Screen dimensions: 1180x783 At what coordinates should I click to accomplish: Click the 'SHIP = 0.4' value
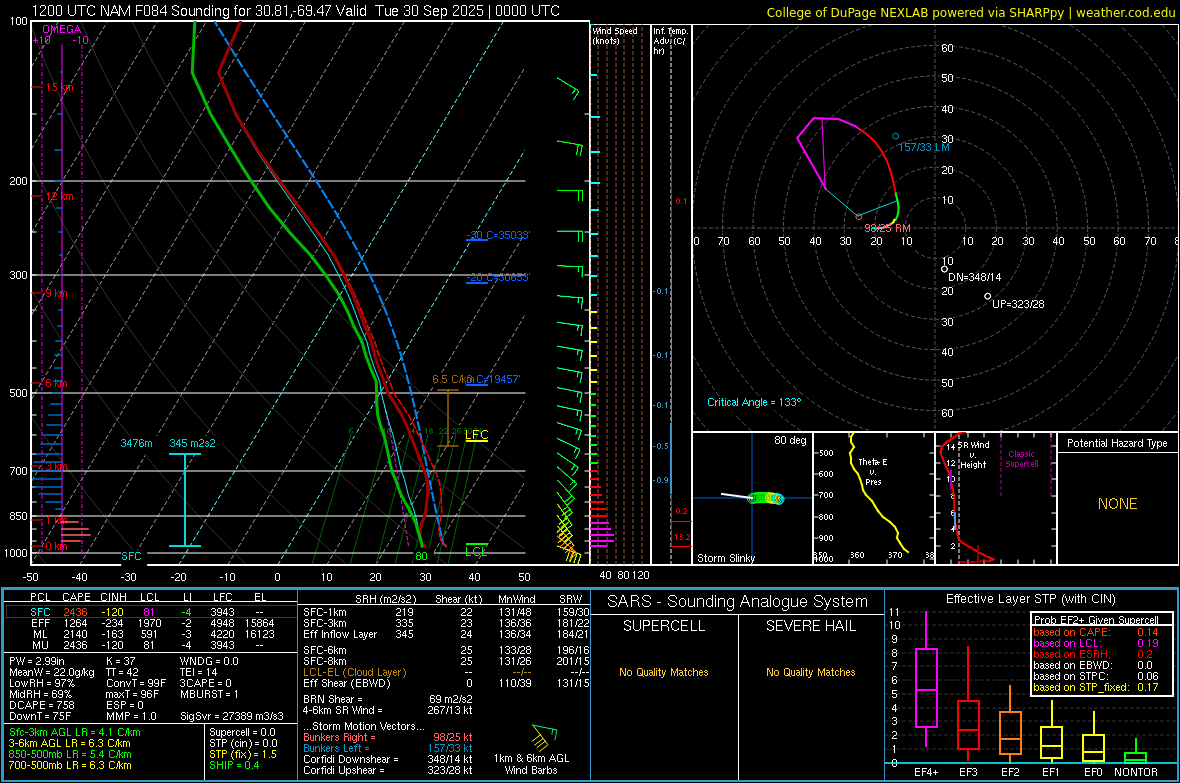point(234,765)
